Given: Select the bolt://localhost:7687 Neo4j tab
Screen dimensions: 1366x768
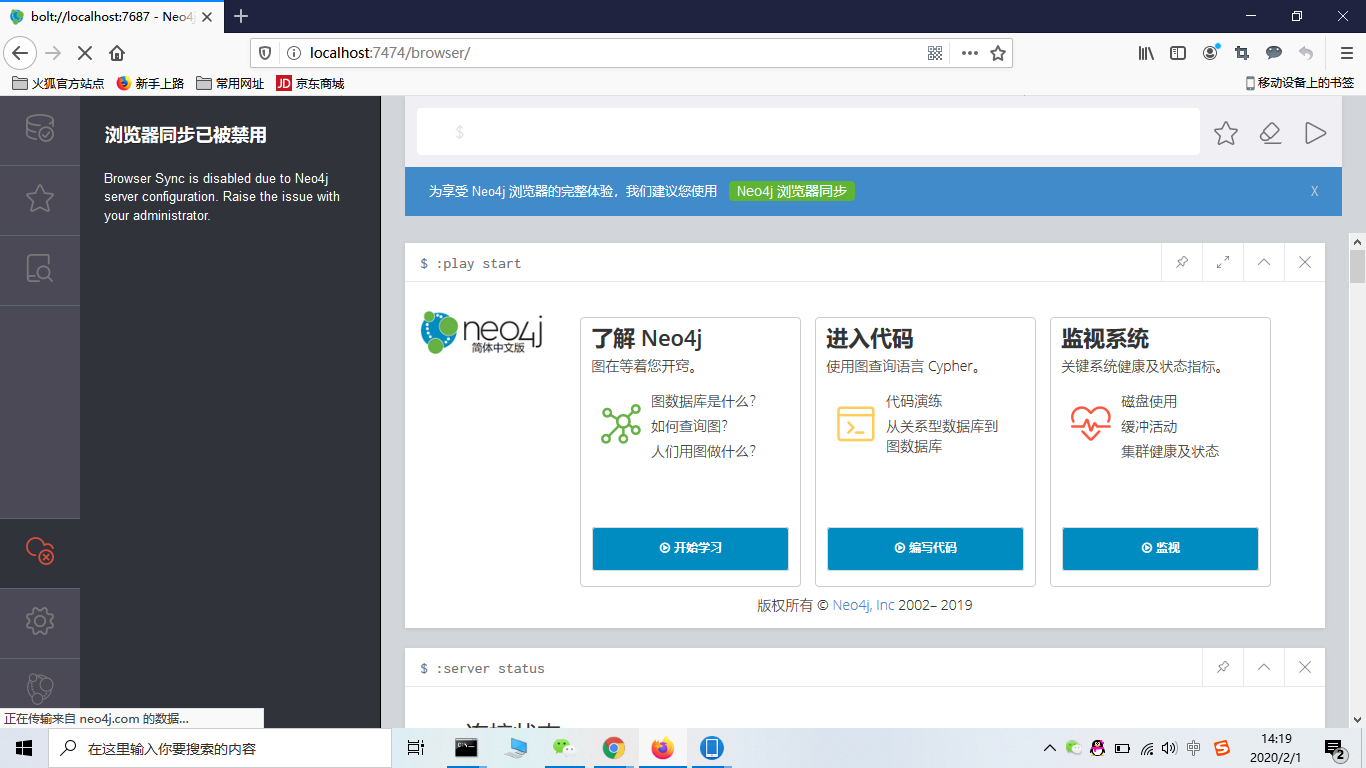Looking at the screenshot, I should 111,16.
